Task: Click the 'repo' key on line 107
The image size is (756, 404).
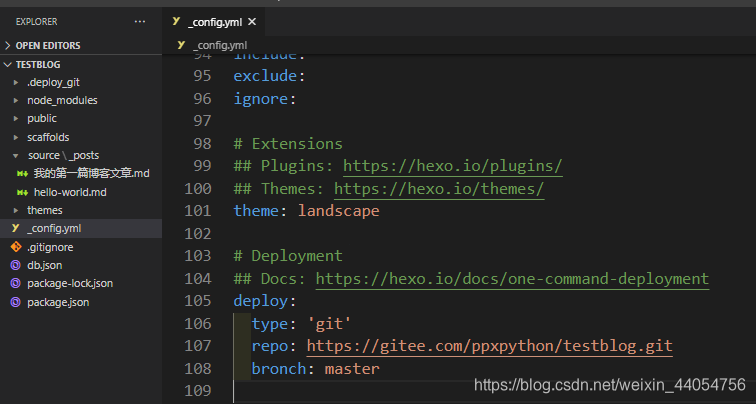Action: pyautogui.click(x=270, y=346)
